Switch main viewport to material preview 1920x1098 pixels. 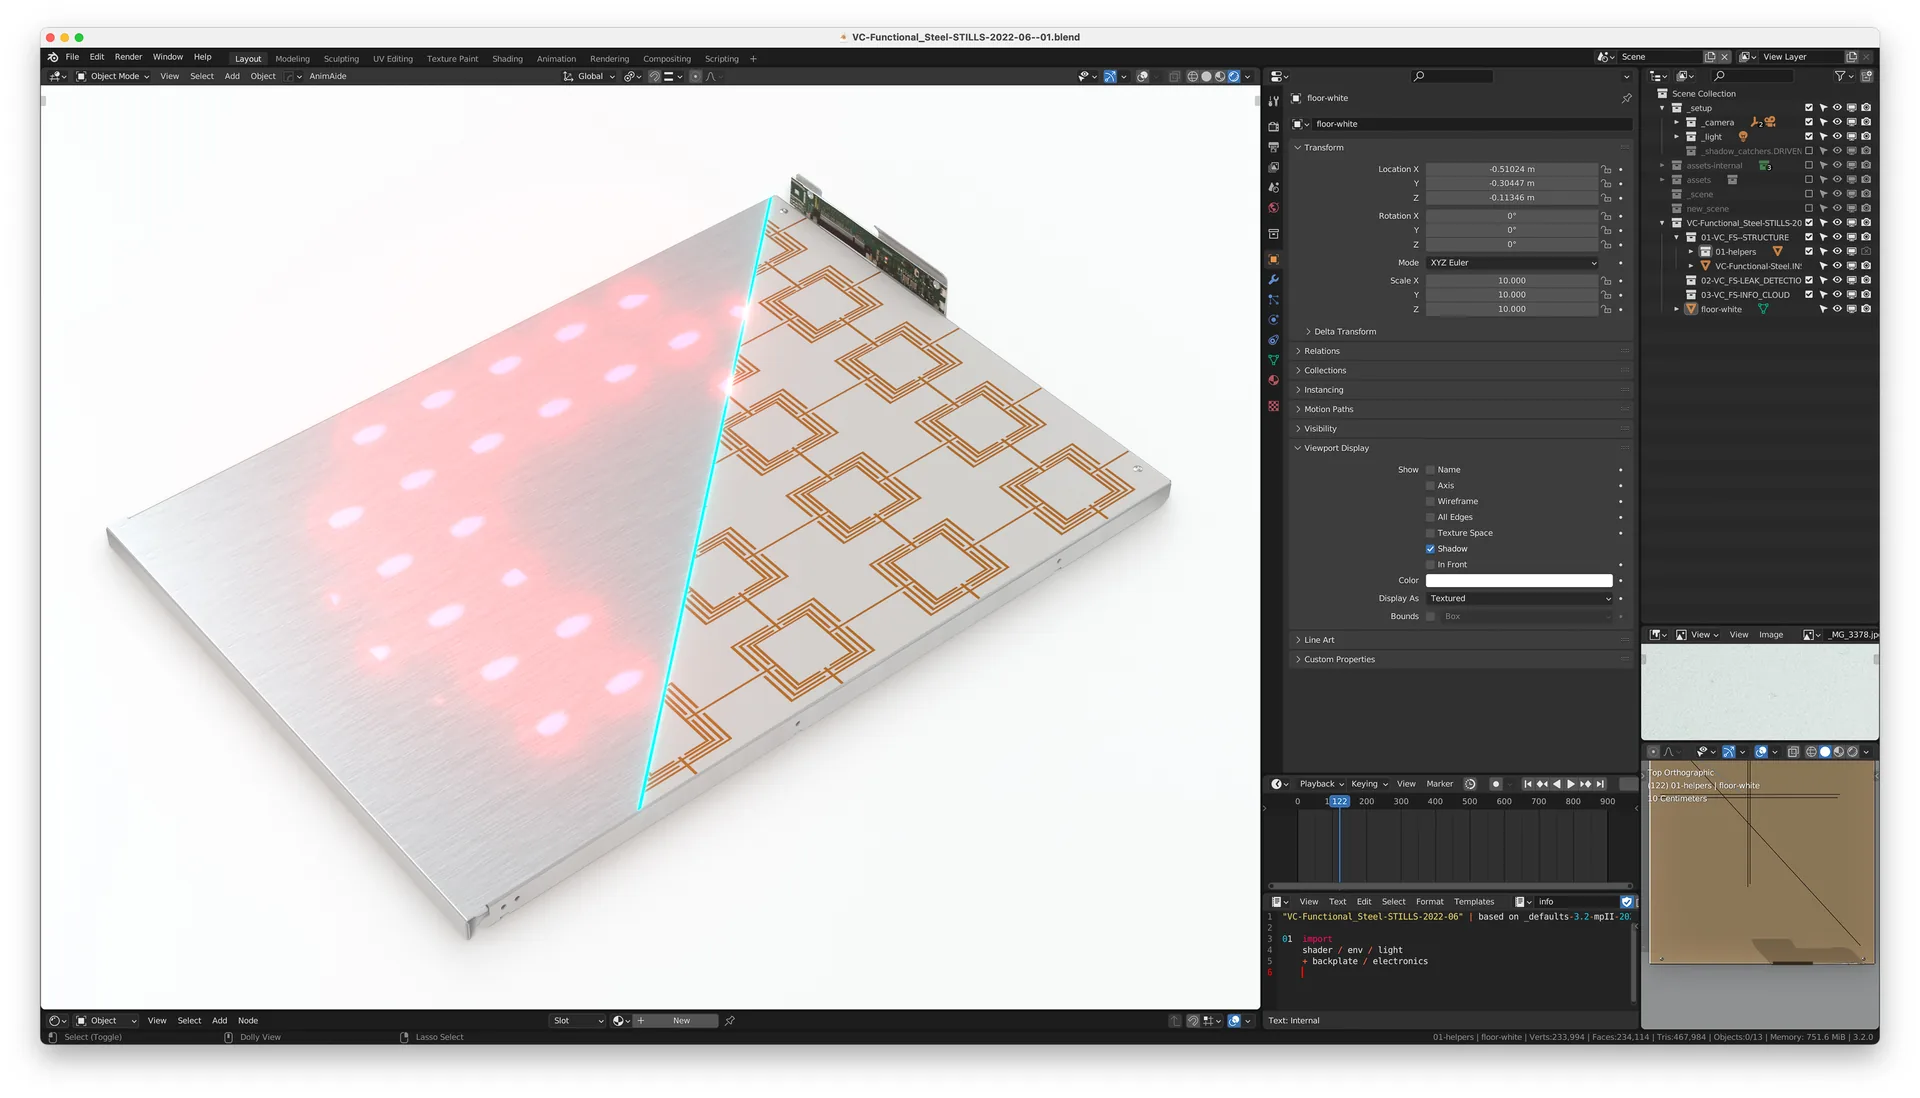pos(1220,76)
